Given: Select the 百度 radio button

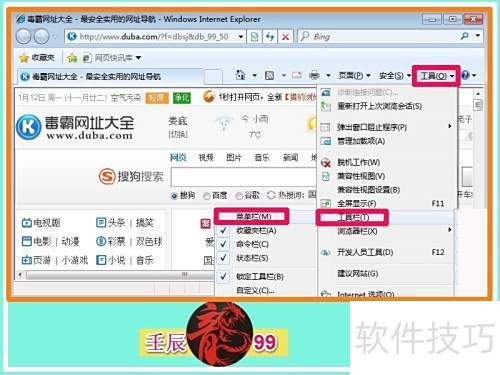Looking at the screenshot, I should tap(207, 196).
